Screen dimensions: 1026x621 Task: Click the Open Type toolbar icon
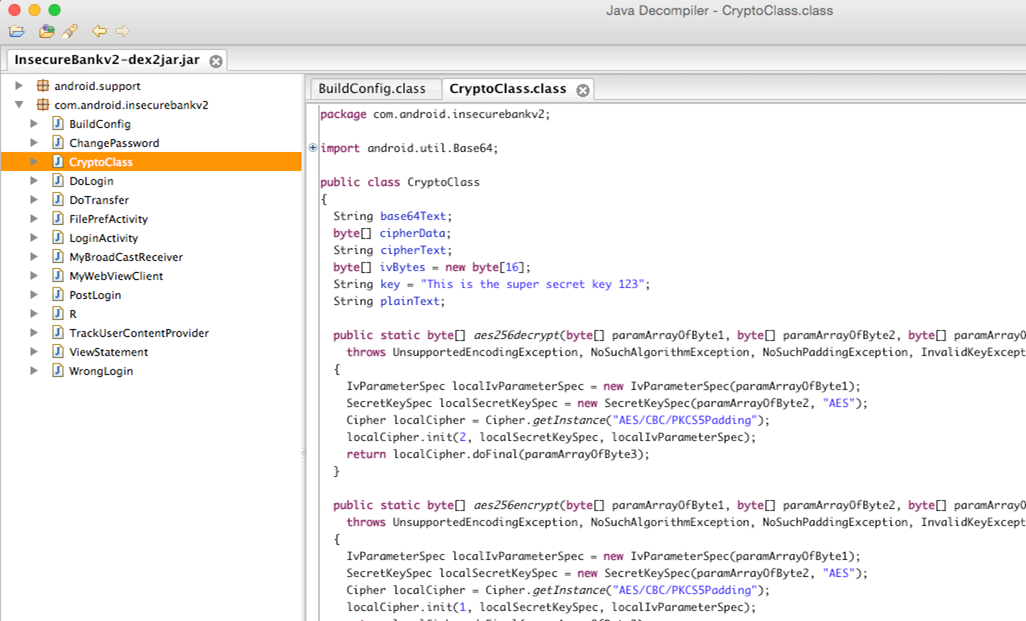coord(46,31)
